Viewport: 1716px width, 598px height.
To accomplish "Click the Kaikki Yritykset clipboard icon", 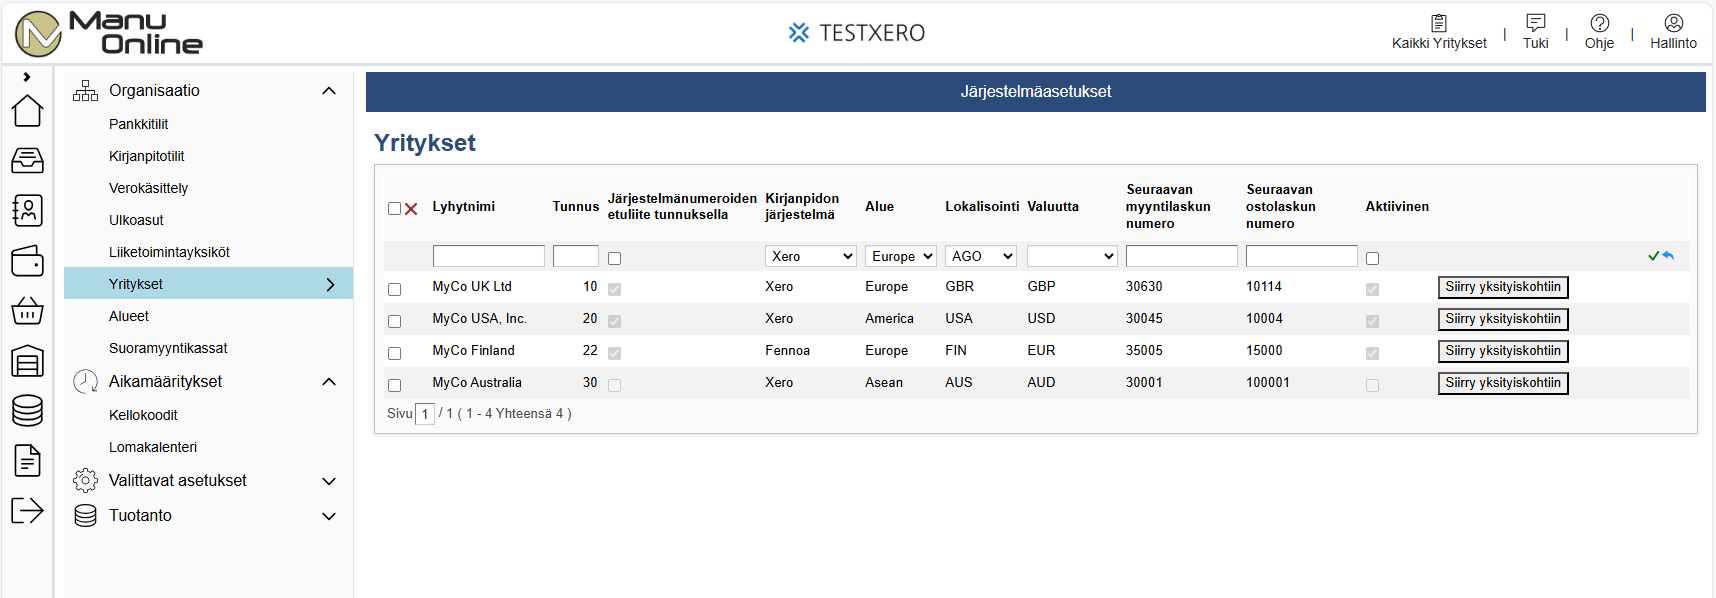I will (x=1439, y=23).
